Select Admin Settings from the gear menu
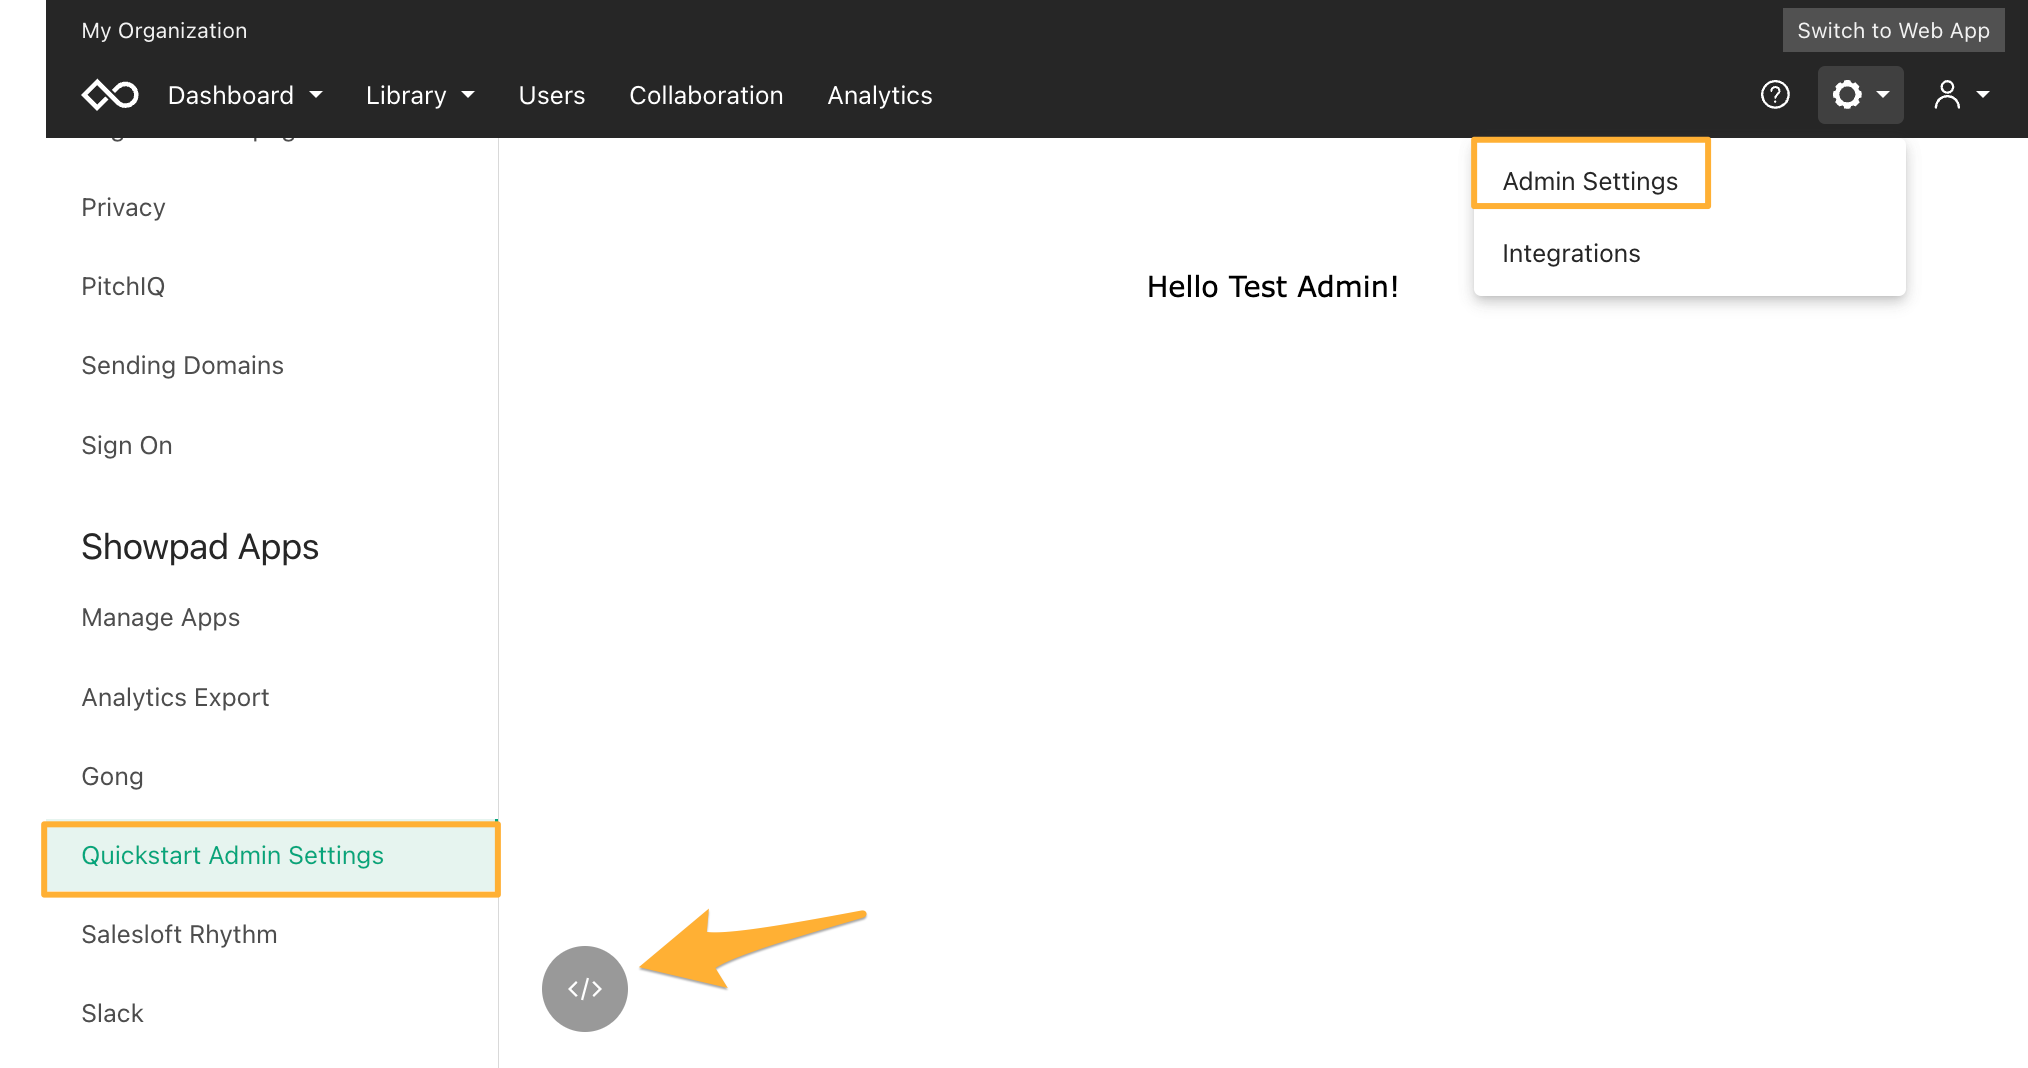The image size is (2028, 1068). coord(1590,181)
